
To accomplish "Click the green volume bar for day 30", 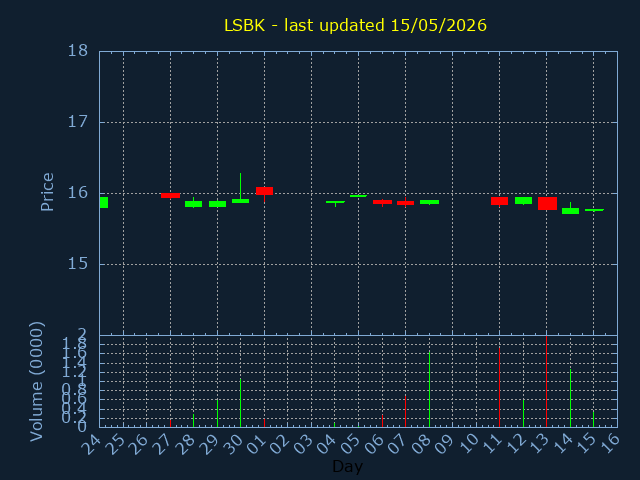I will (x=240, y=402).
